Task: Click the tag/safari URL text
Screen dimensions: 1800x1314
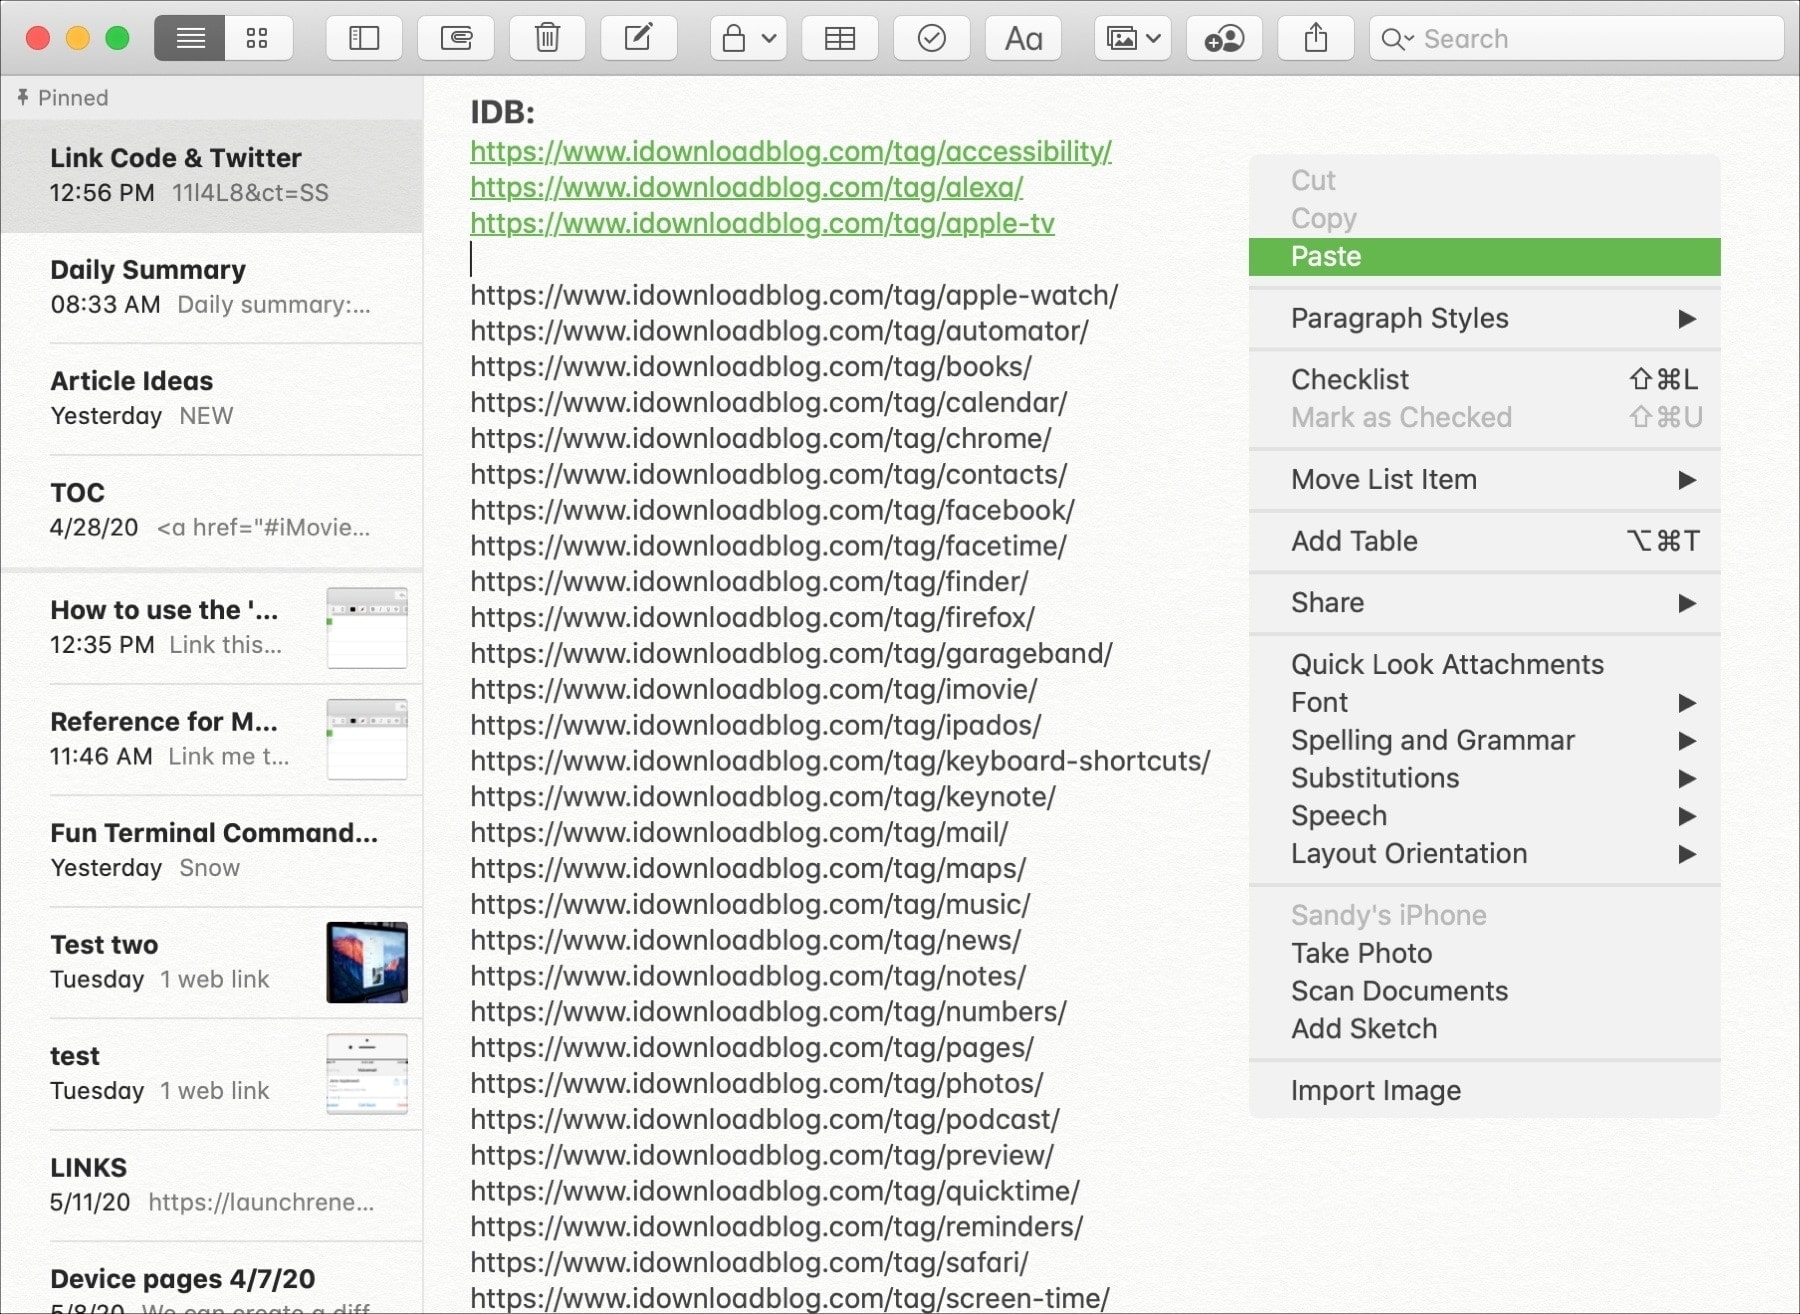Action: (x=749, y=1263)
